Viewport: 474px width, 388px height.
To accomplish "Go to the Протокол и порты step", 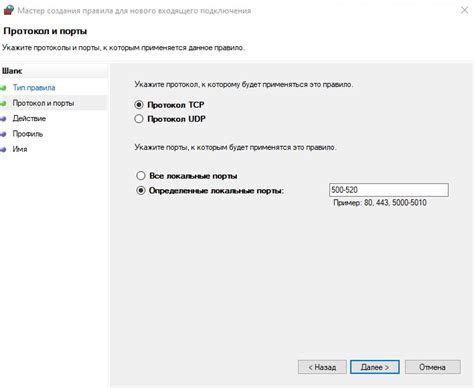I will coord(43,103).
